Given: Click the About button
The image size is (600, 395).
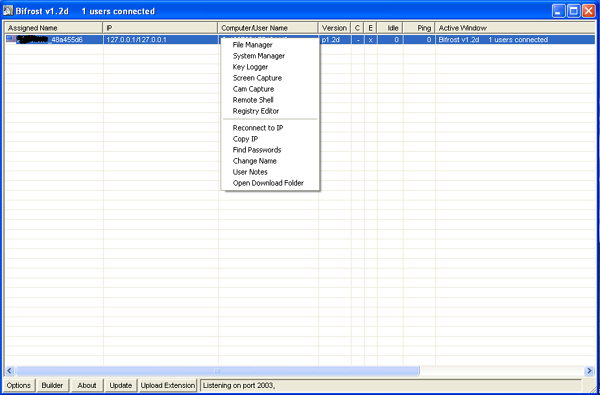Looking at the screenshot, I should click(87, 385).
